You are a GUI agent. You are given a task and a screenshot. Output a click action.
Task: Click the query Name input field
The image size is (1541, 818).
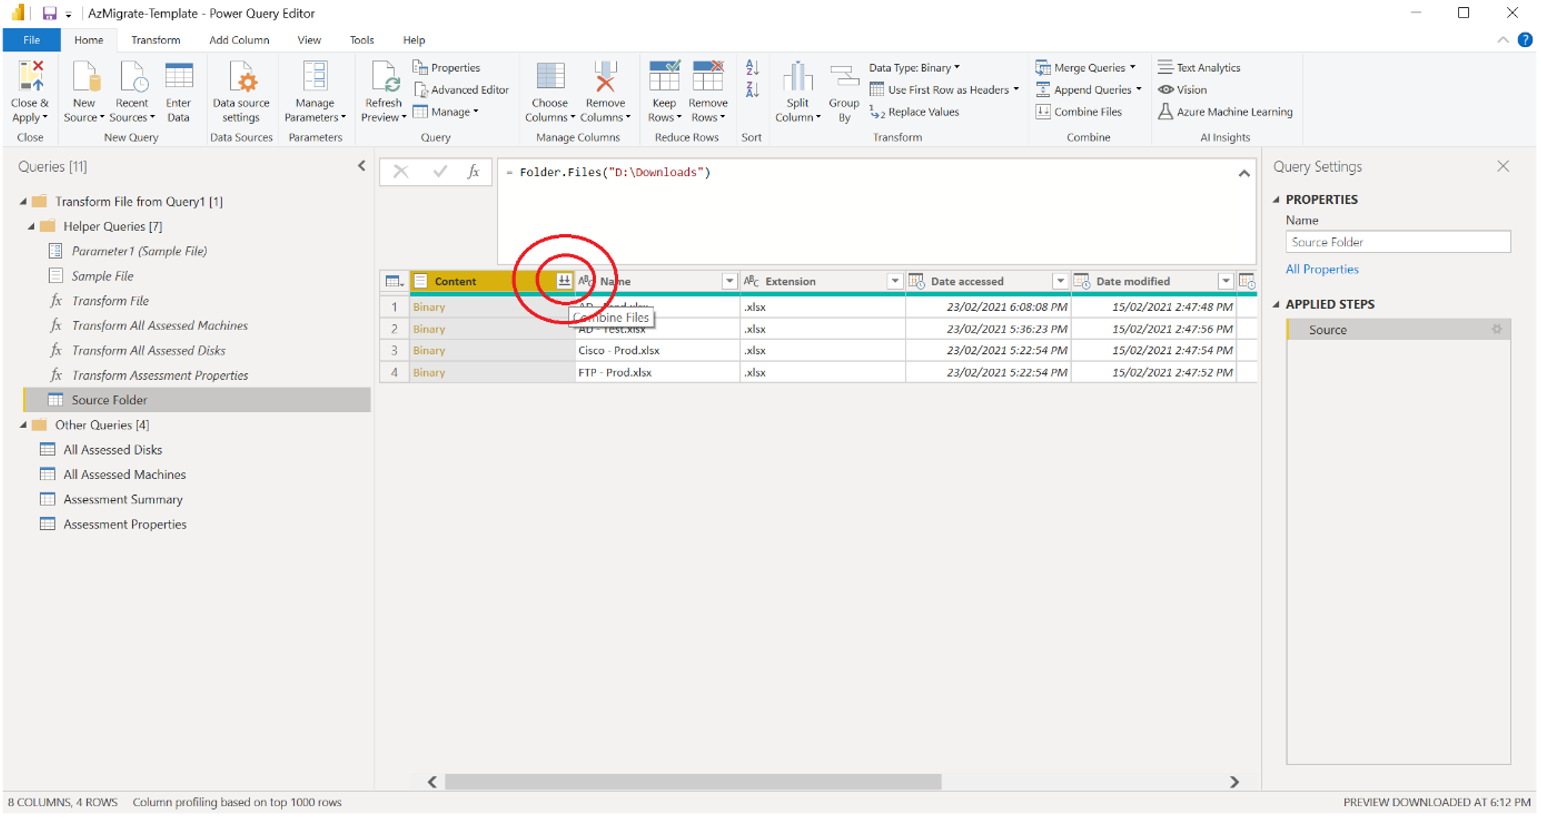pyautogui.click(x=1398, y=242)
